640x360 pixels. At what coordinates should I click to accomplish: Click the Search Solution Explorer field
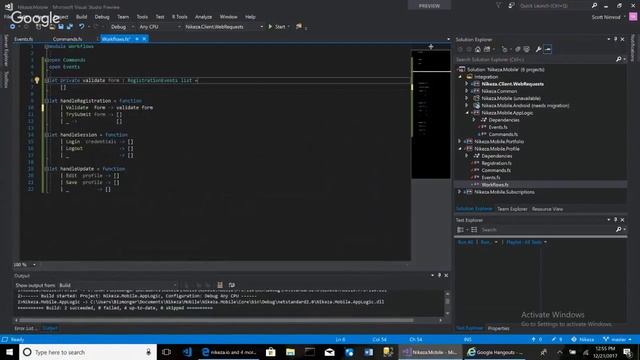pyautogui.click(x=535, y=60)
